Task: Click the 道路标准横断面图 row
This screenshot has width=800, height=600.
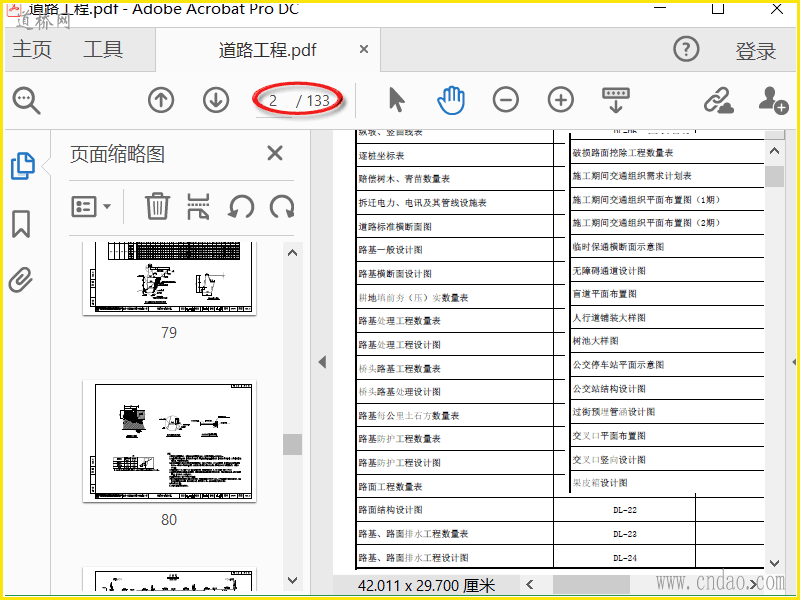Action: point(455,226)
